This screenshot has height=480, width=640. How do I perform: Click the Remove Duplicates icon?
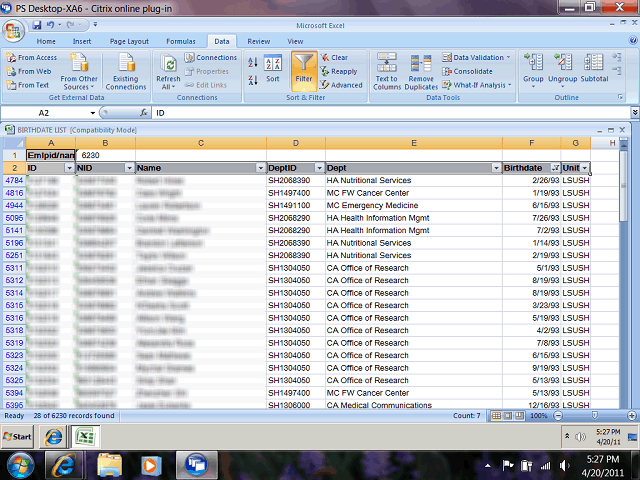coord(421,70)
